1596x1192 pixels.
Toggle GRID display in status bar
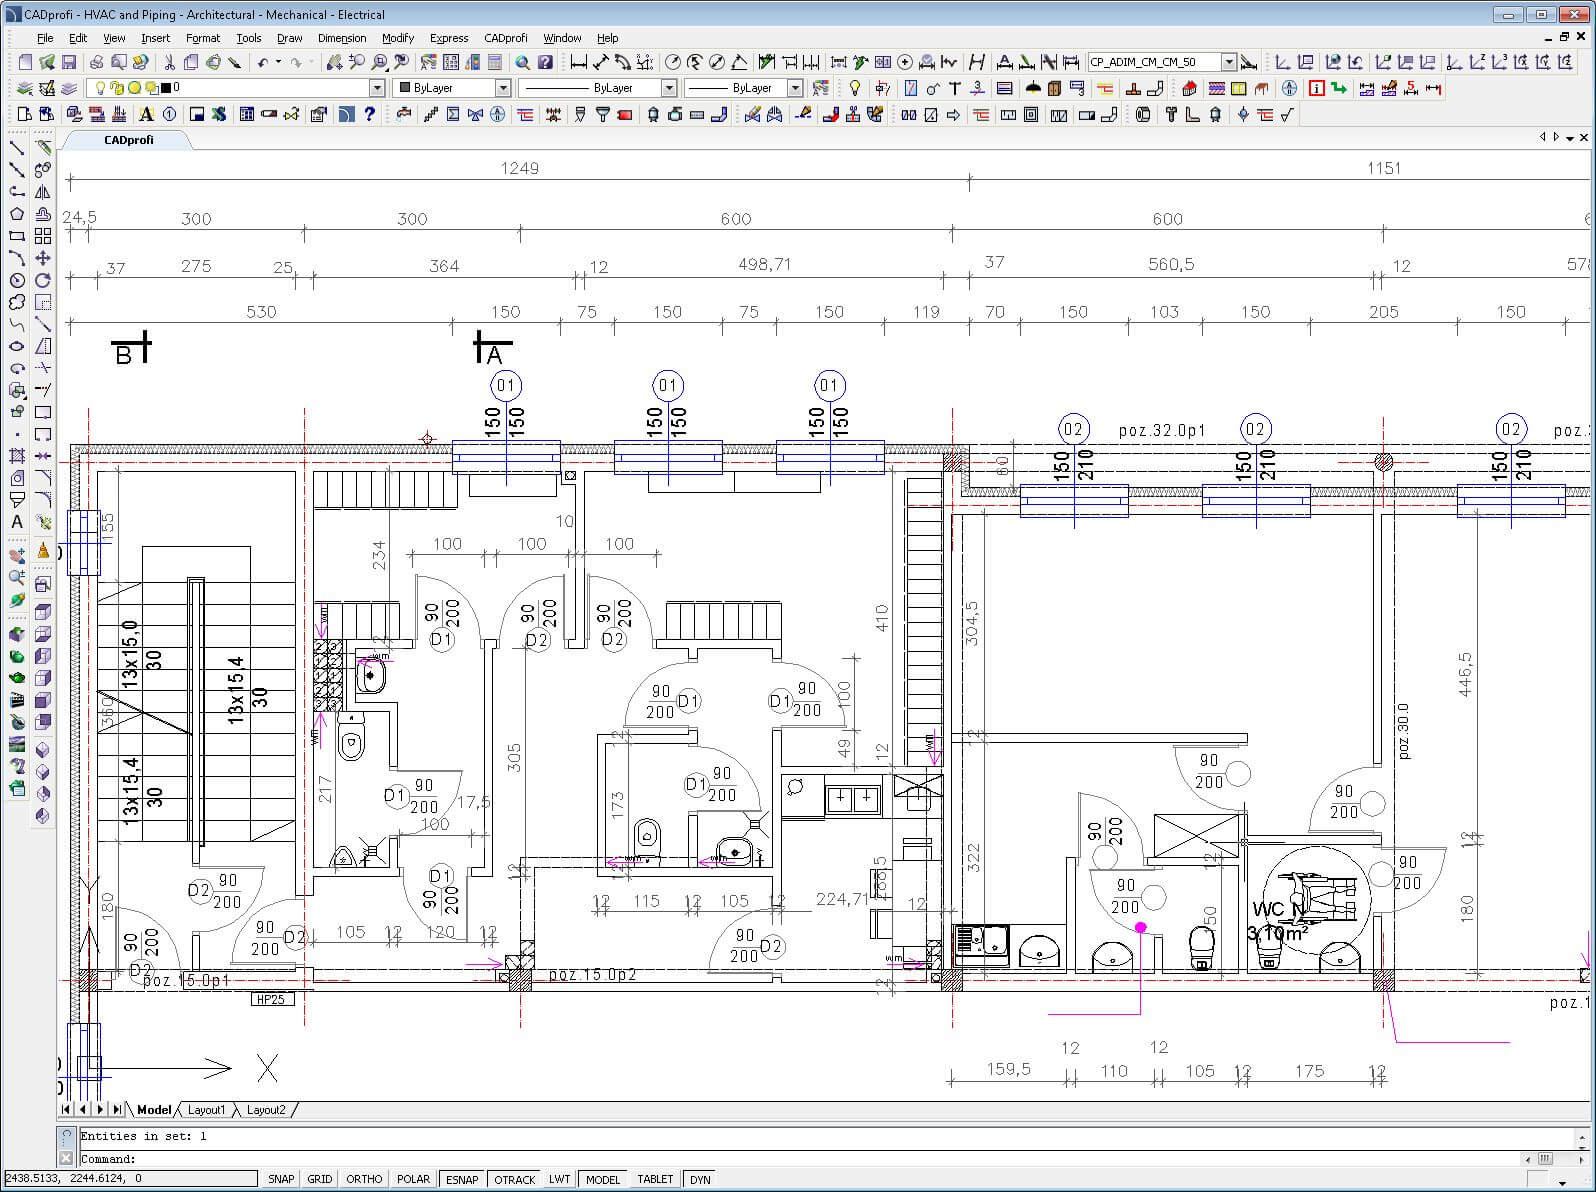pyautogui.click(x=320, y=1179)
